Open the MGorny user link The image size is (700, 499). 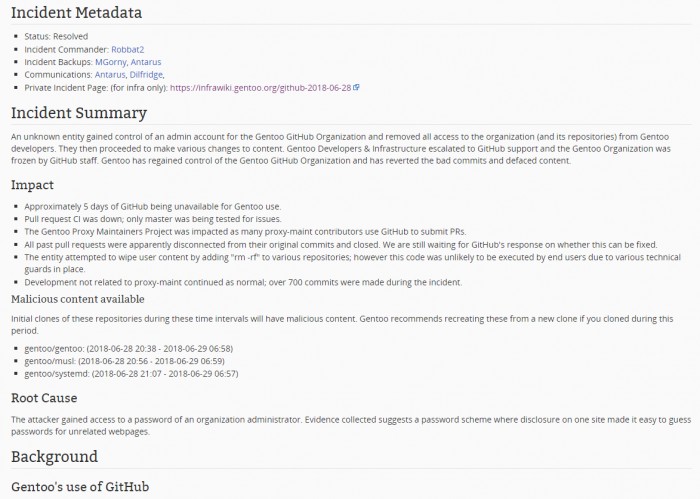125,61
